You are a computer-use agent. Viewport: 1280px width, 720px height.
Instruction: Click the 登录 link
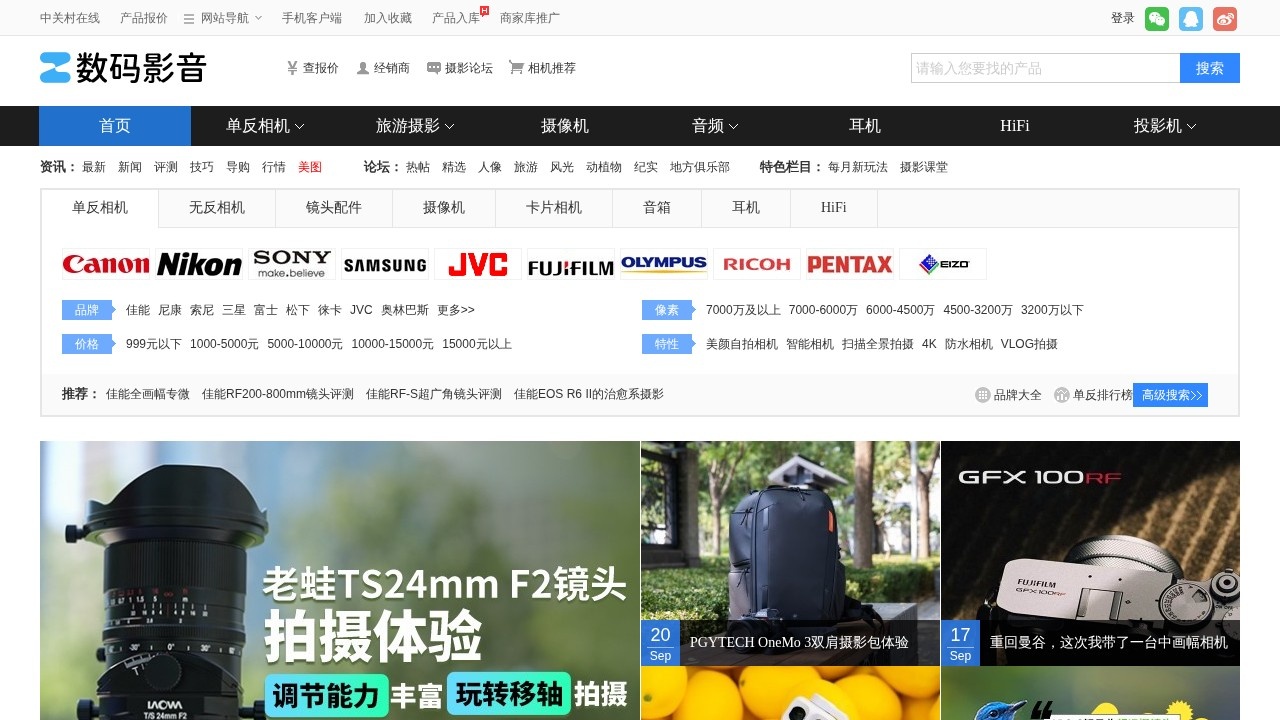(1123, 18)
